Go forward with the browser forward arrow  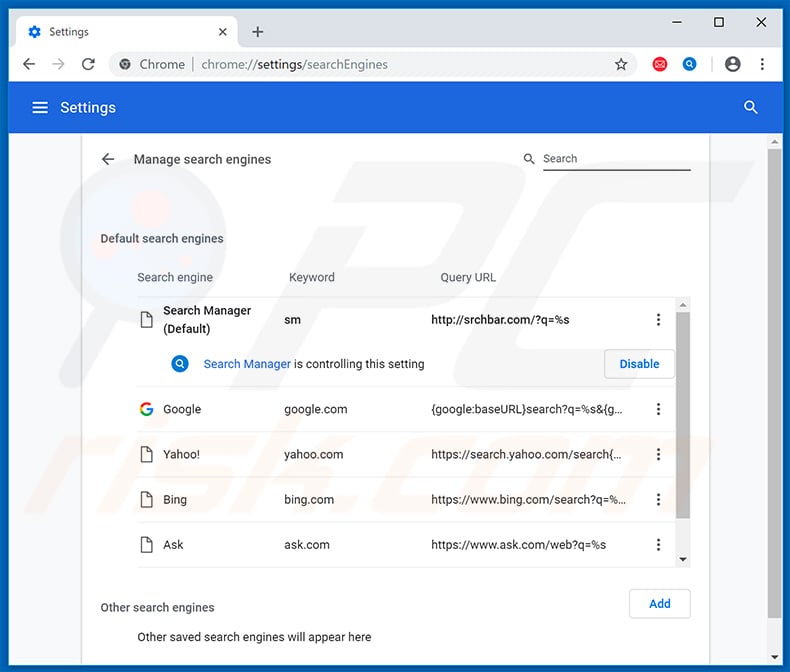(58, 64)
